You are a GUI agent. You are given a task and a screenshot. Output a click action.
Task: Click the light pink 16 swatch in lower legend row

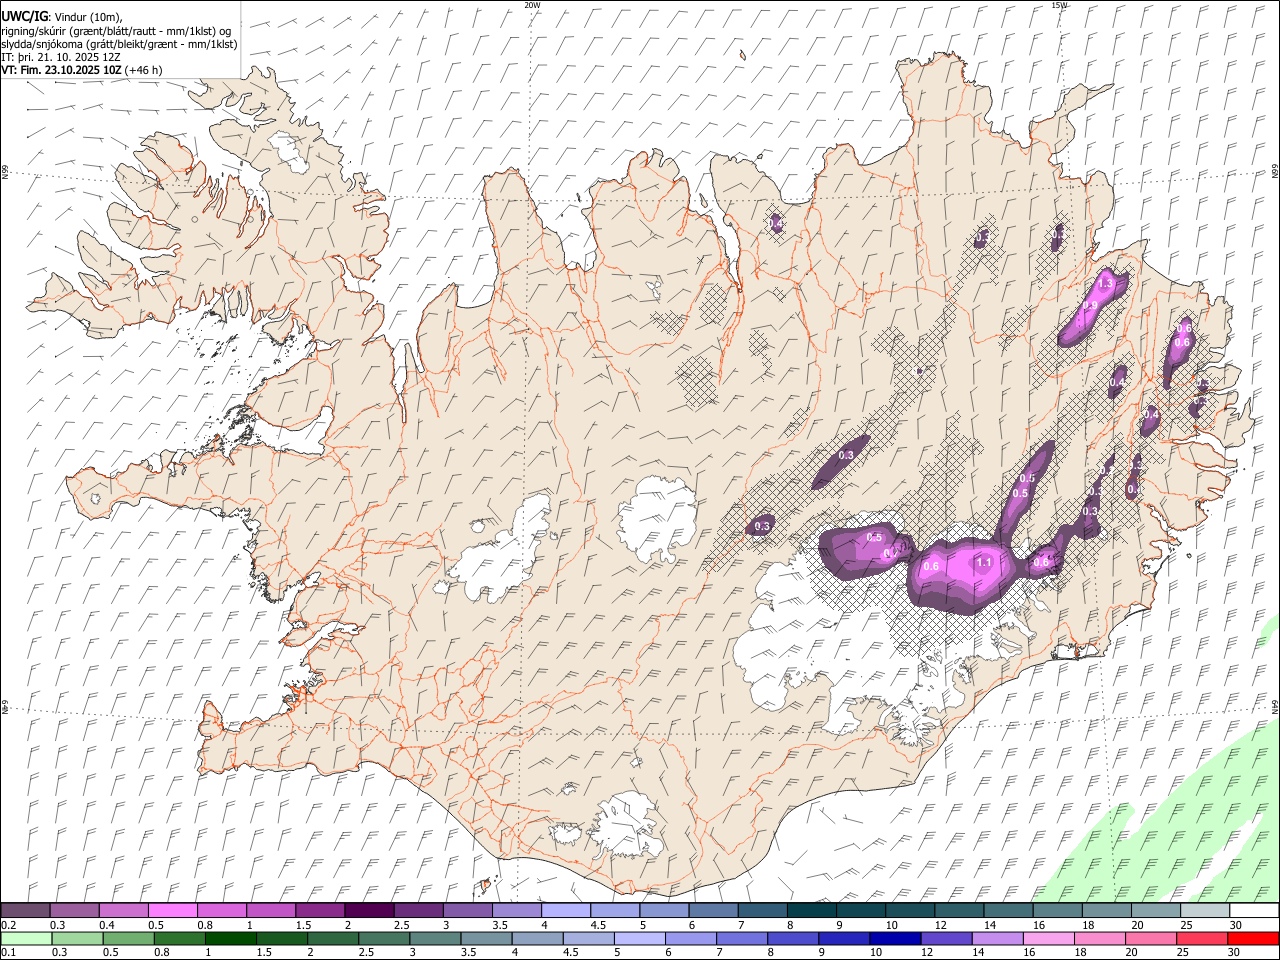point(1049,938)
